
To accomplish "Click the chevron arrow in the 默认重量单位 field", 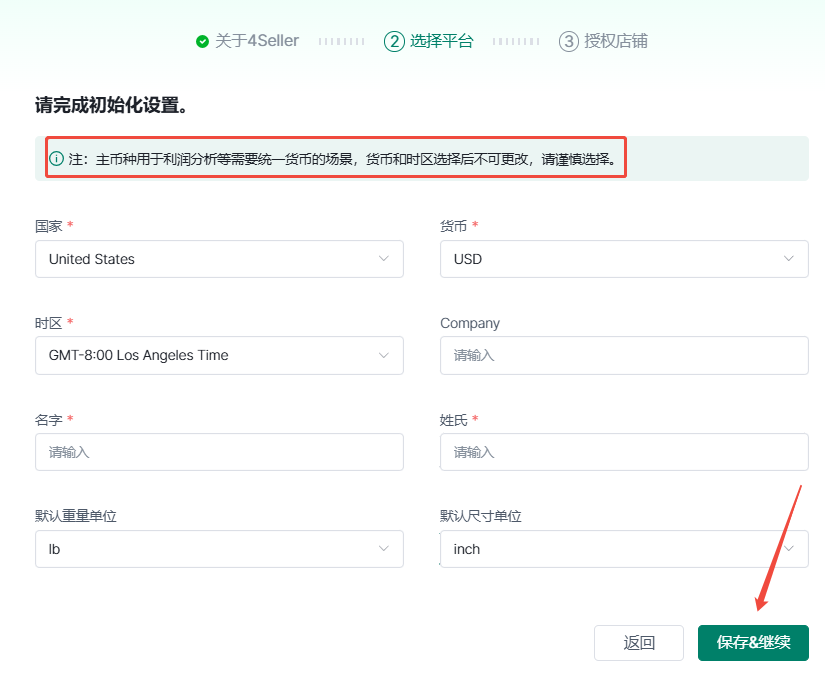I will (x=384, y=549).
